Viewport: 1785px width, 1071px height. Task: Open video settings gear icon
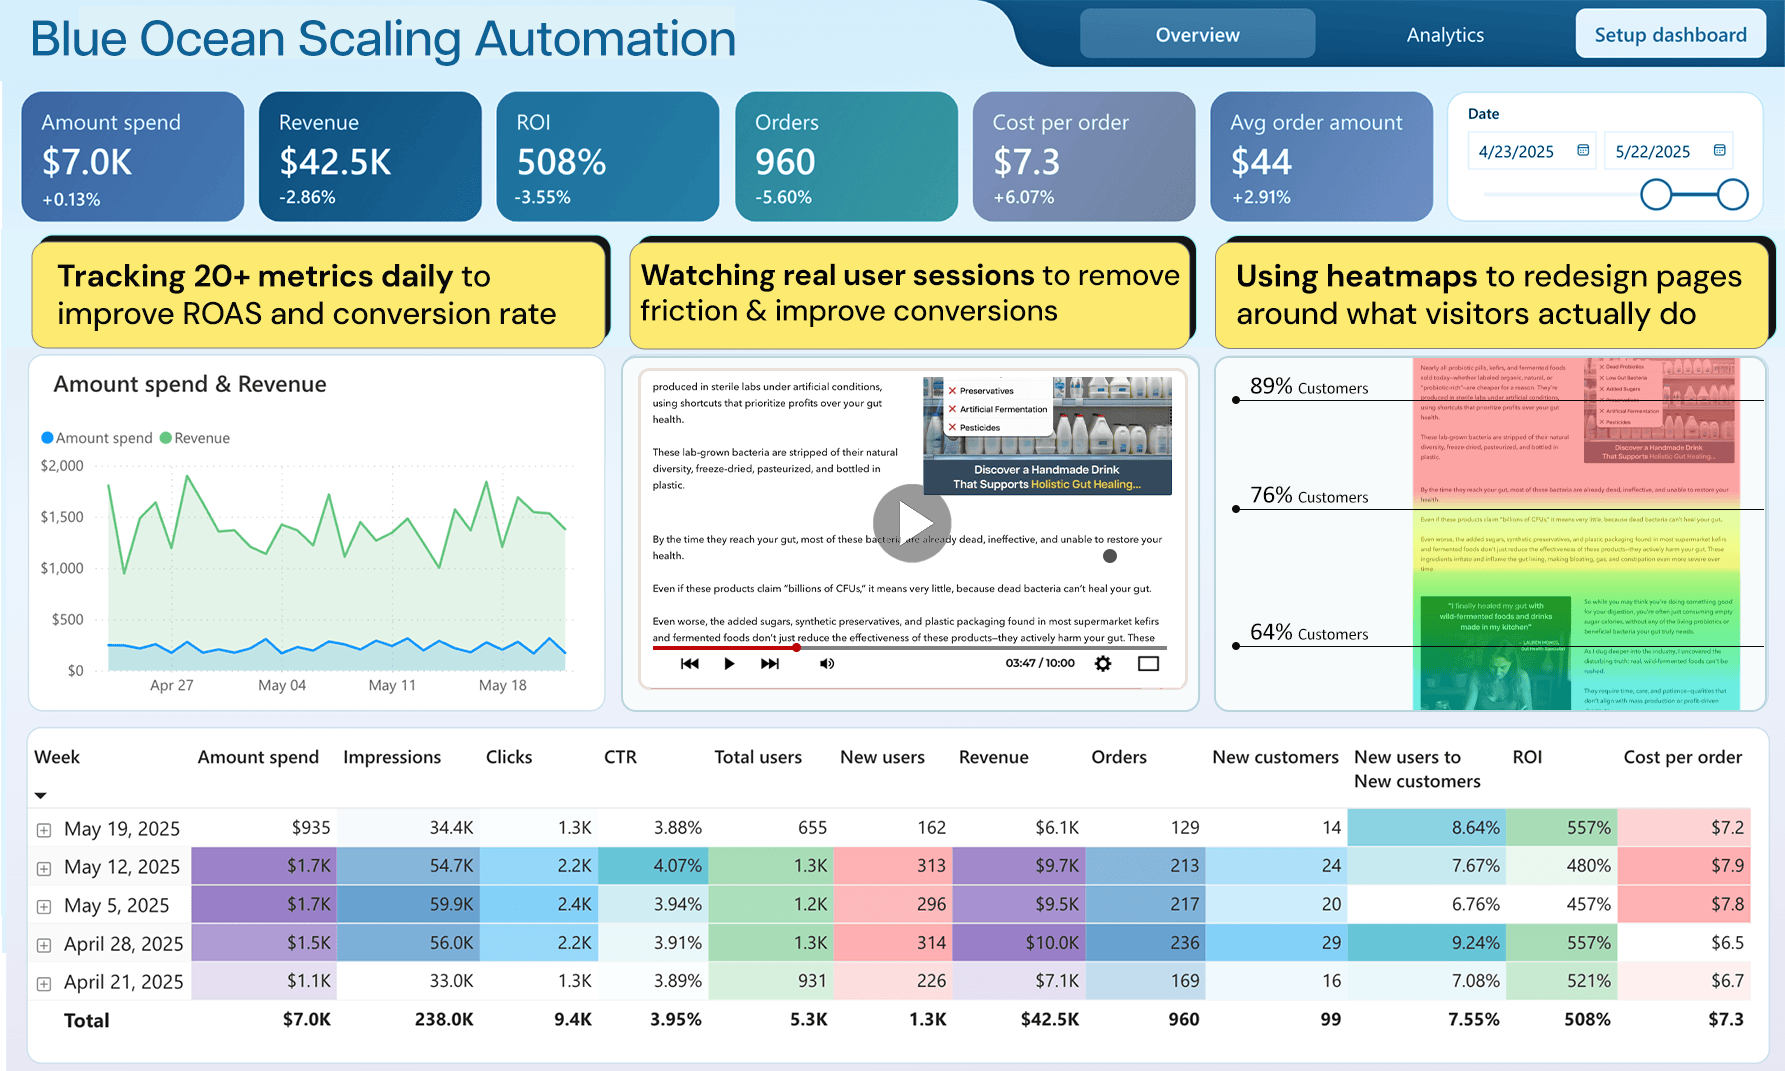pyautogui.click(x=1103, y=664)
